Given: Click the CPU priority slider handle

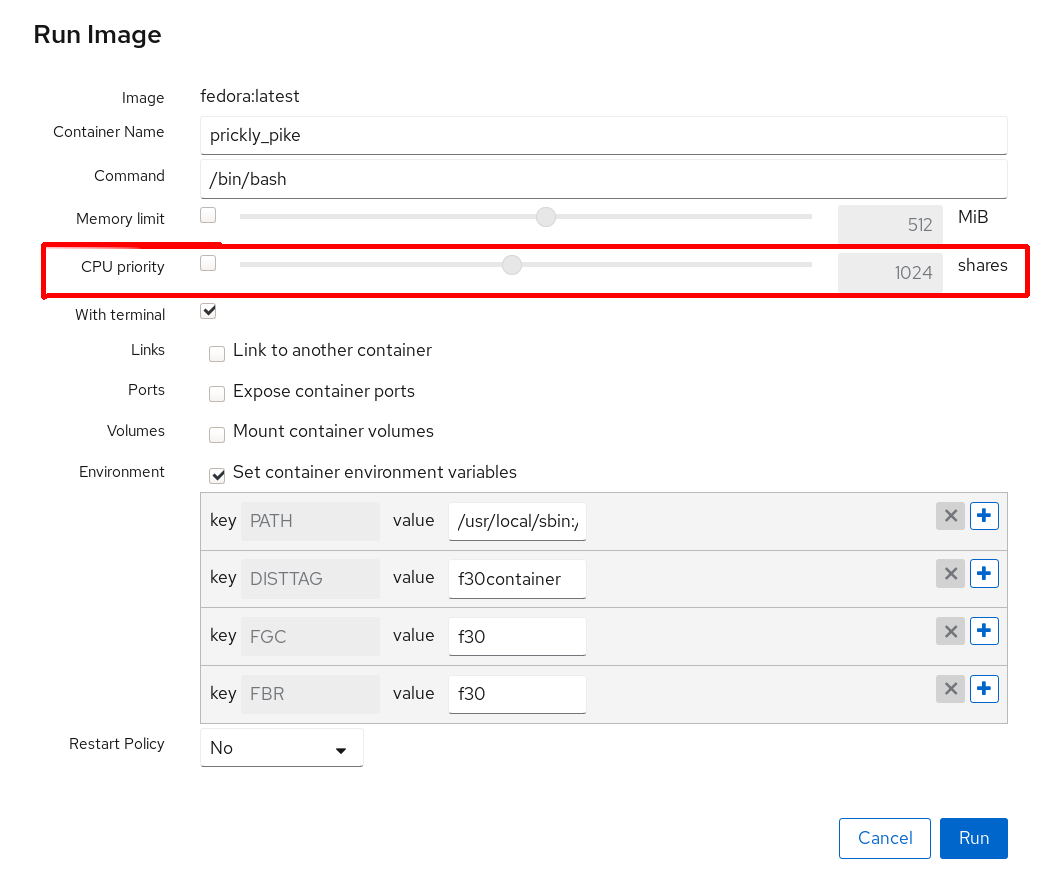Looking at the screenshot, I should pos(512,265).
